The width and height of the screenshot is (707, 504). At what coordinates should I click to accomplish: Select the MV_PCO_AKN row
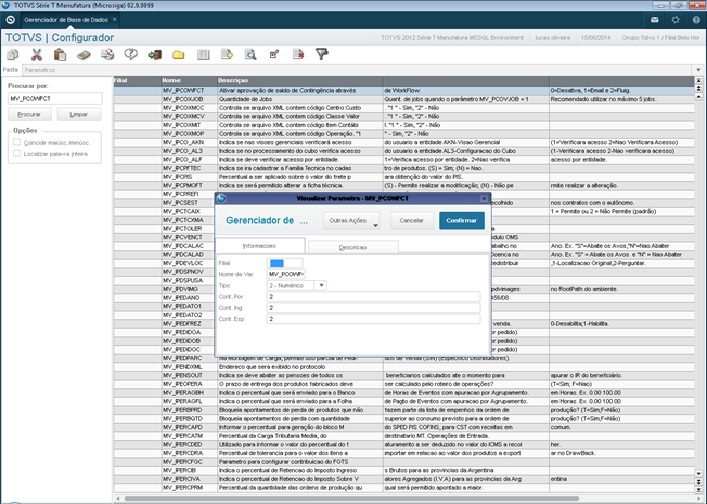pos(404,142)
